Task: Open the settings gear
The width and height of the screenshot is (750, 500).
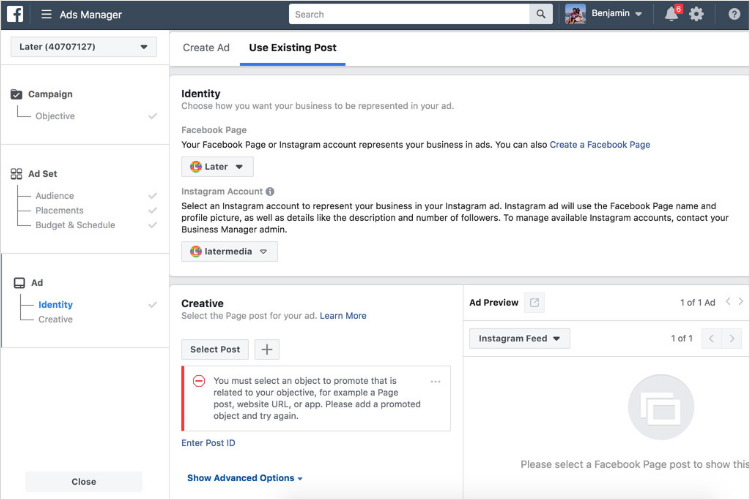Action: pos(696,14)
